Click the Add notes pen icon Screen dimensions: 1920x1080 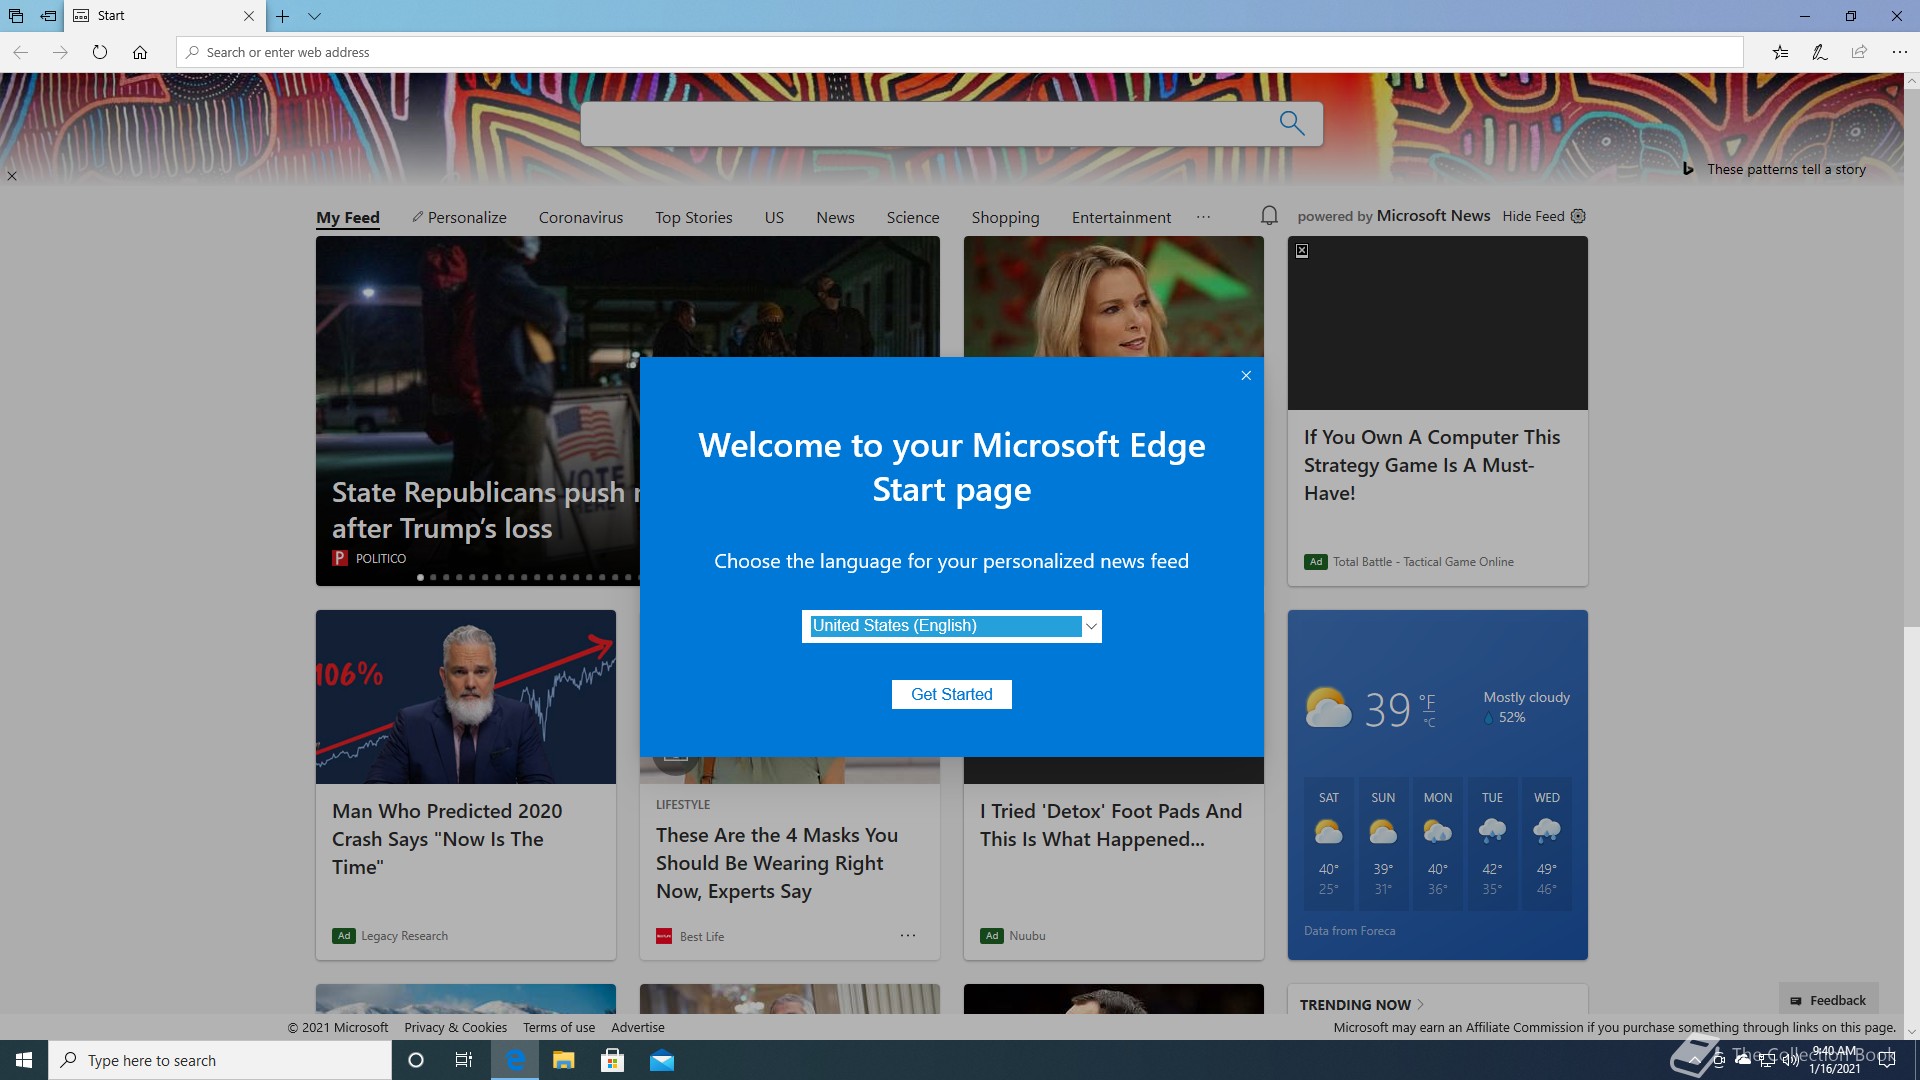tap(1820, 52)
